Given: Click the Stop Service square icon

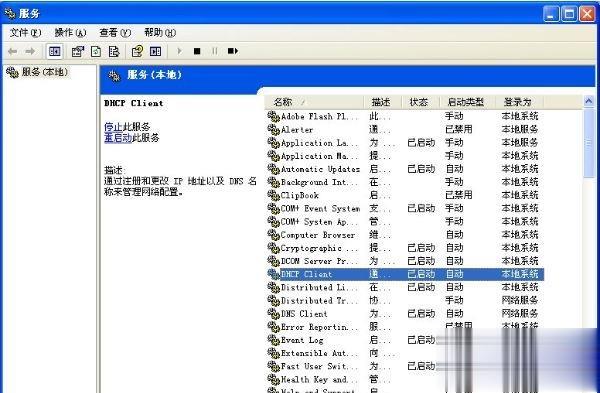Looking at the screenshot, I should coord(197,51).
